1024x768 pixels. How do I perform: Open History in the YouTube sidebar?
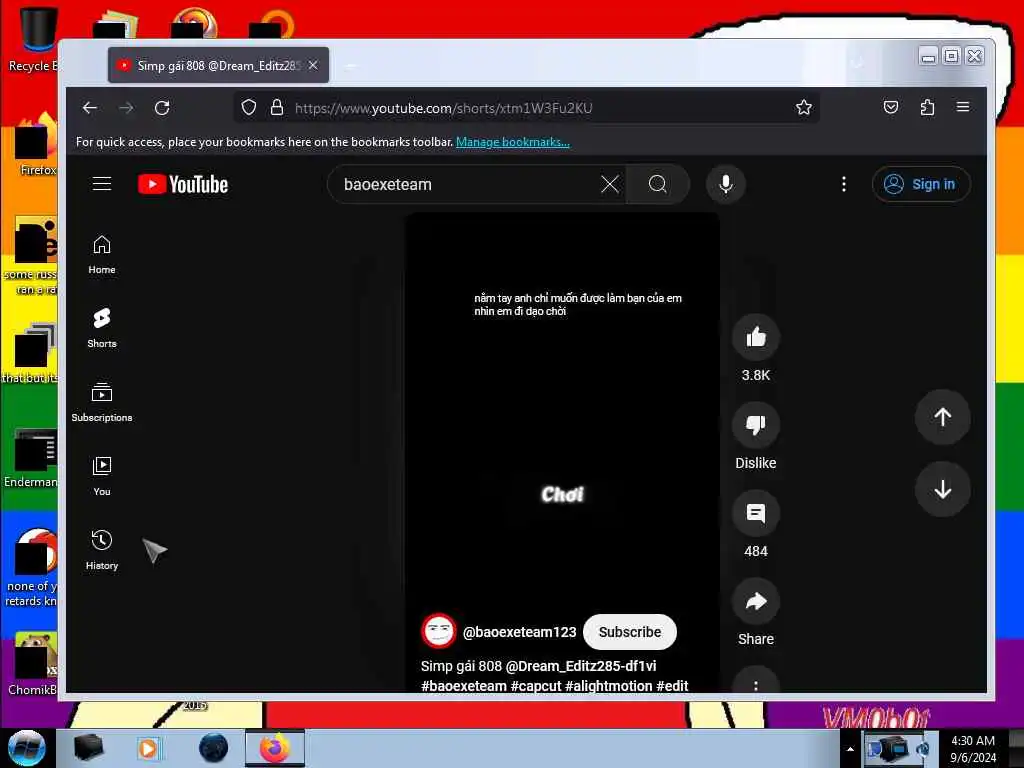pos(102,551)
